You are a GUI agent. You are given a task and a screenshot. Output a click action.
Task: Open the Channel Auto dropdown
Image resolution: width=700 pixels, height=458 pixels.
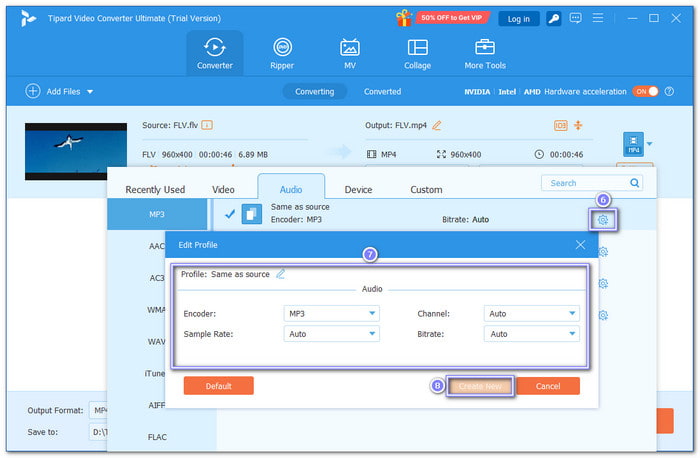coord(531,313)
